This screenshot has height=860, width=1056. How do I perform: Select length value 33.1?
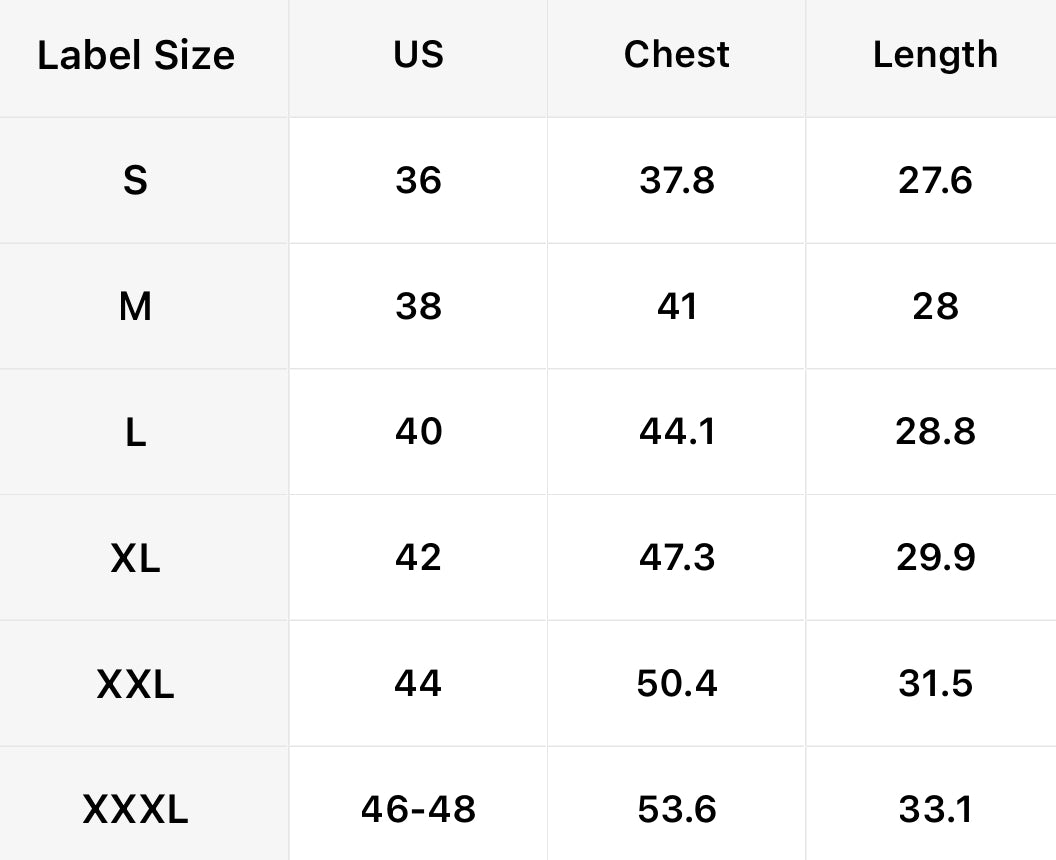point(935,809)
